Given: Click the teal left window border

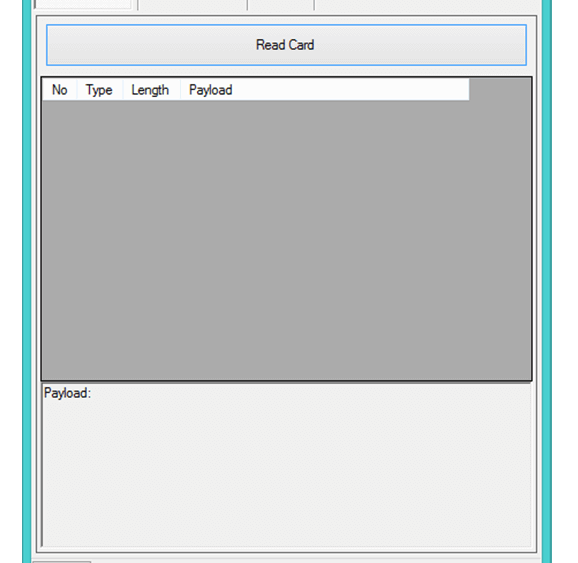Looking at the screenshot, I should tap(27, 281).
